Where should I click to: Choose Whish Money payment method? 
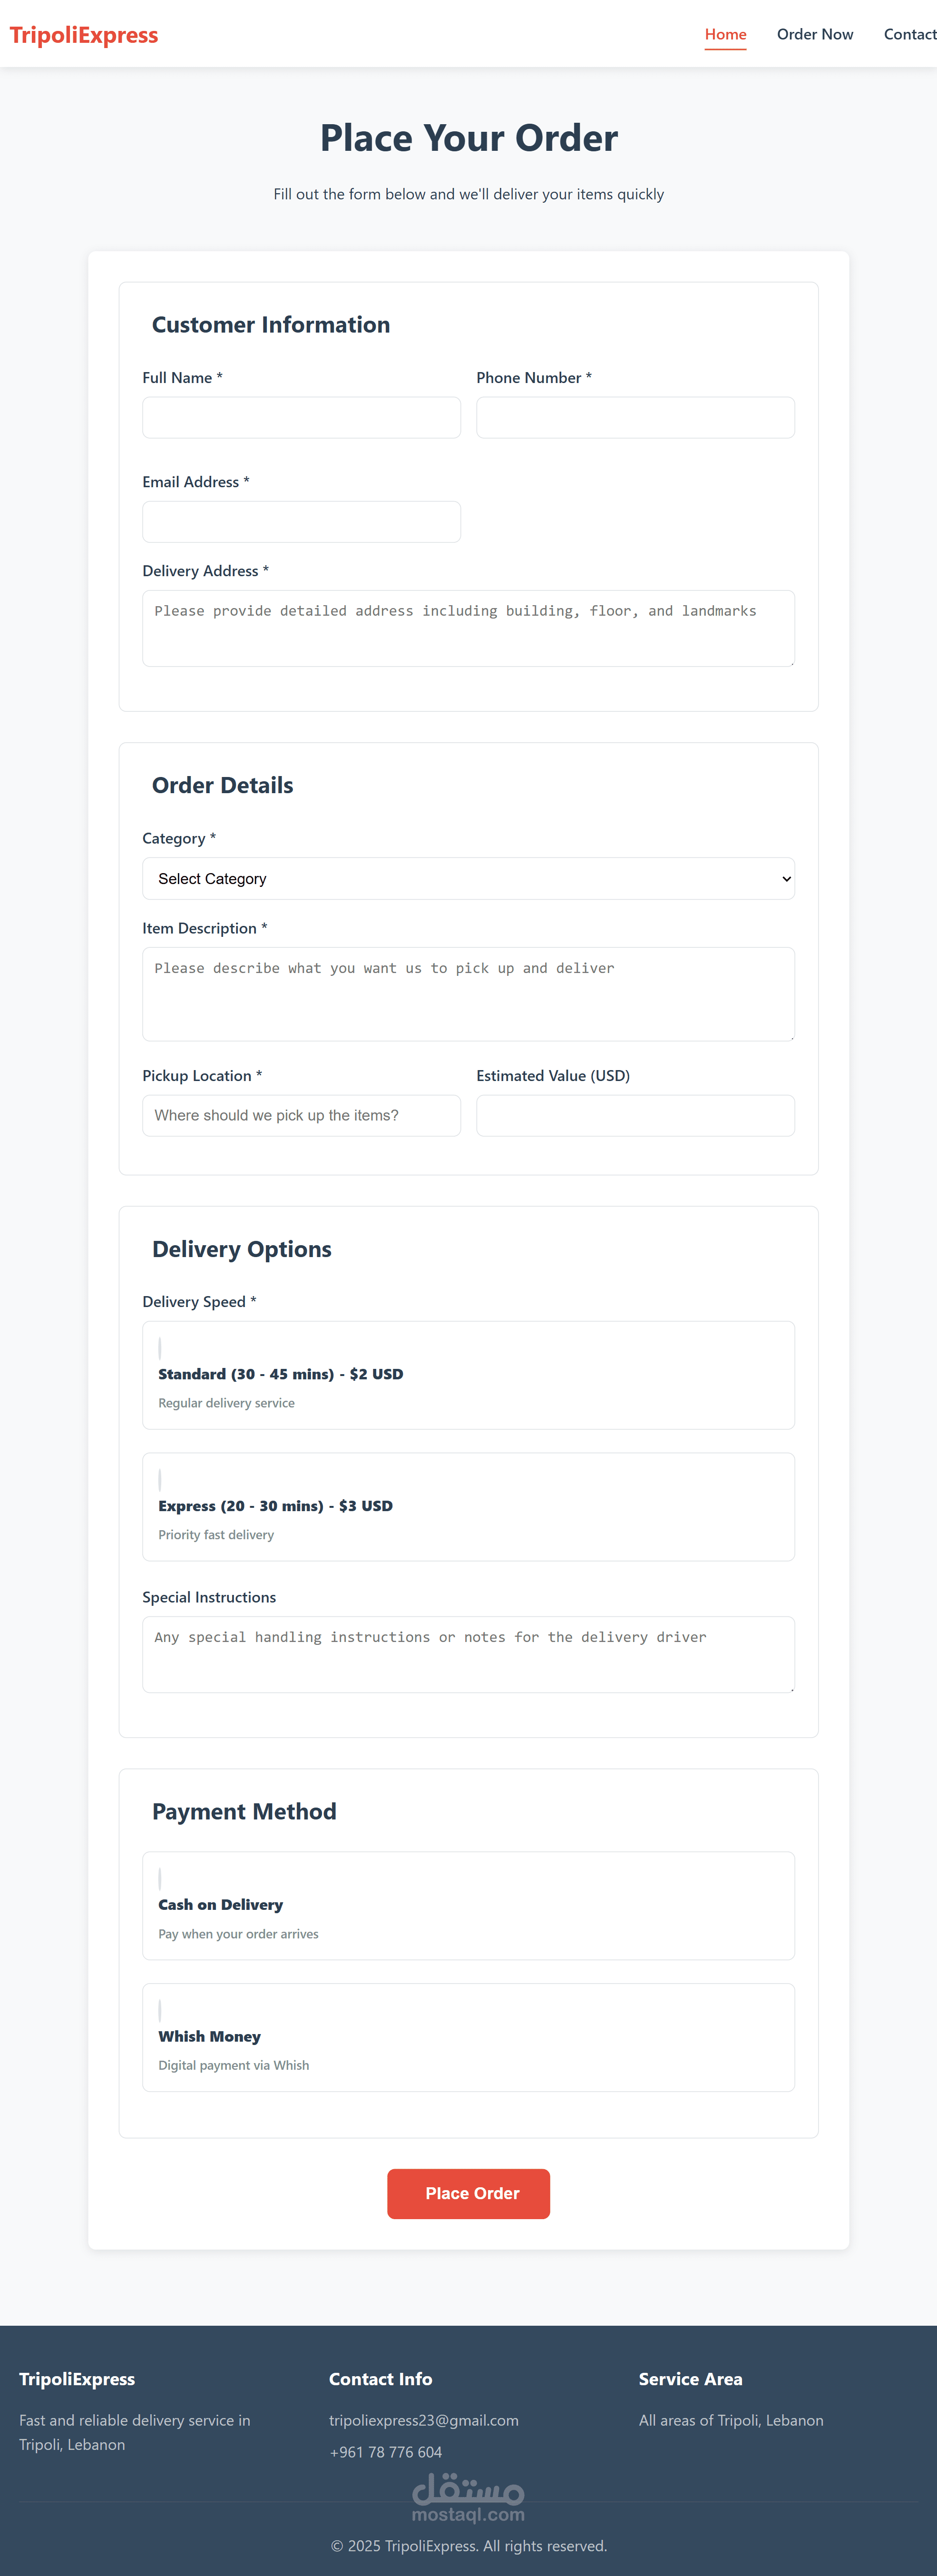(x=468, y=2037)
